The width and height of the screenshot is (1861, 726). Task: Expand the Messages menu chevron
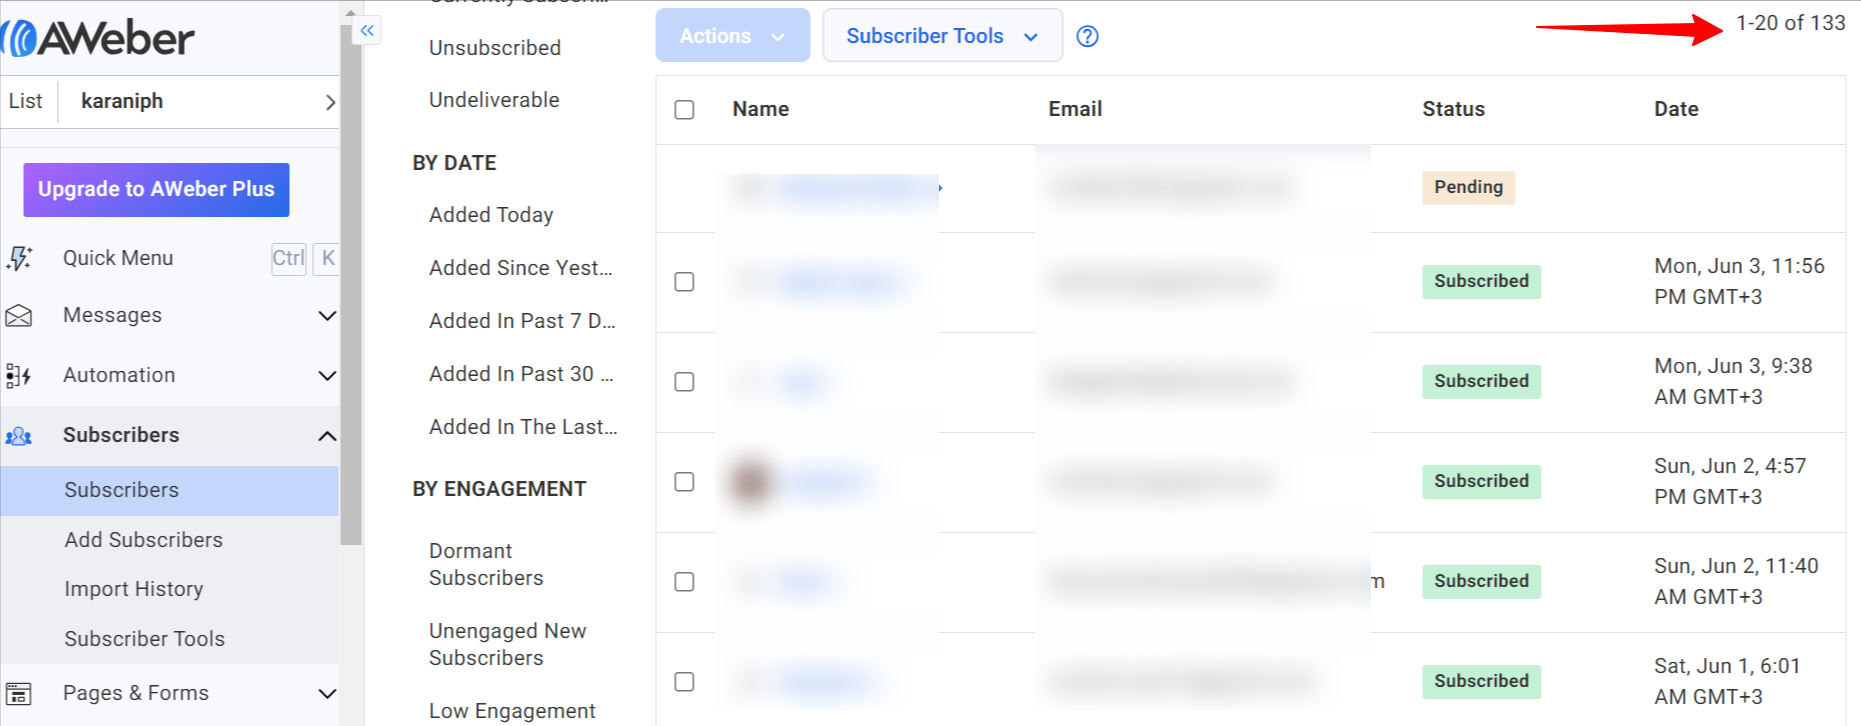(327, 316)
